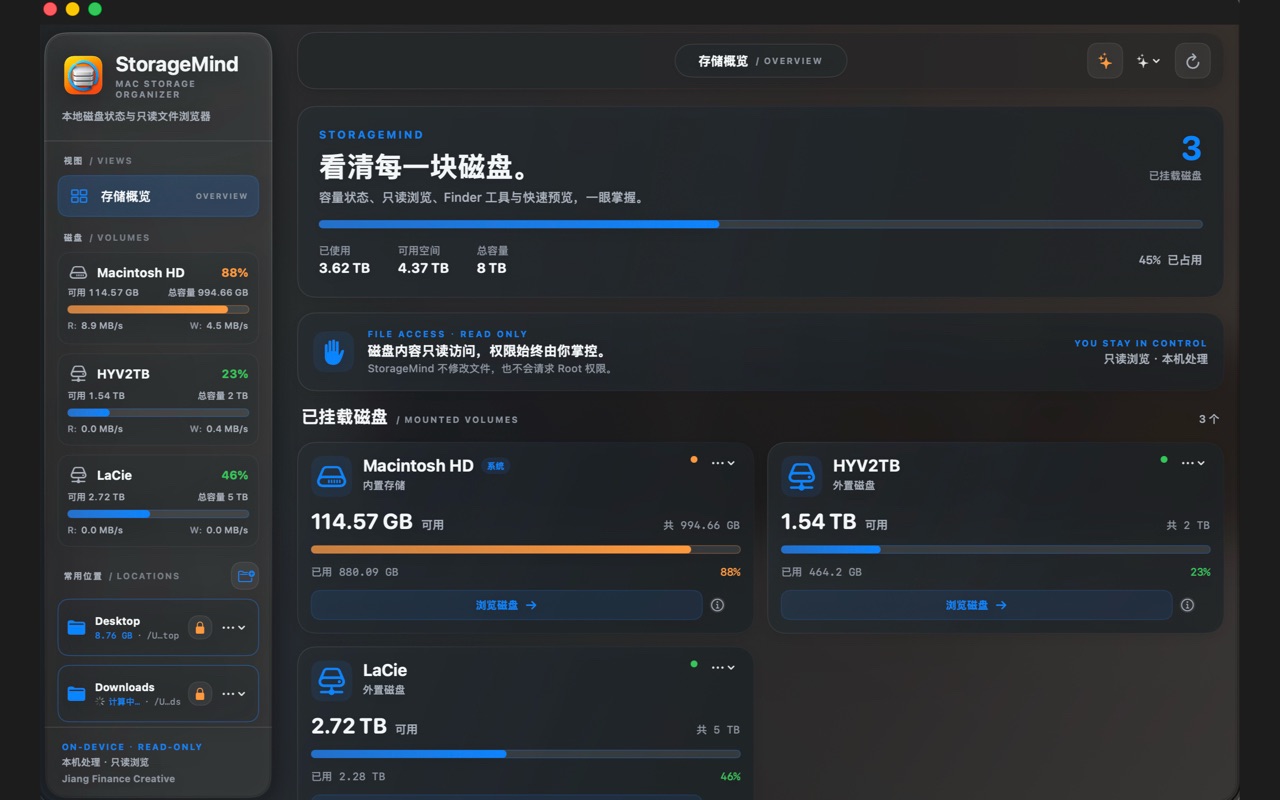Viewport: 1280px width, 800px height.
Task: Open the more menu on the Macintosh HD card
Action: tap(723, 463)
